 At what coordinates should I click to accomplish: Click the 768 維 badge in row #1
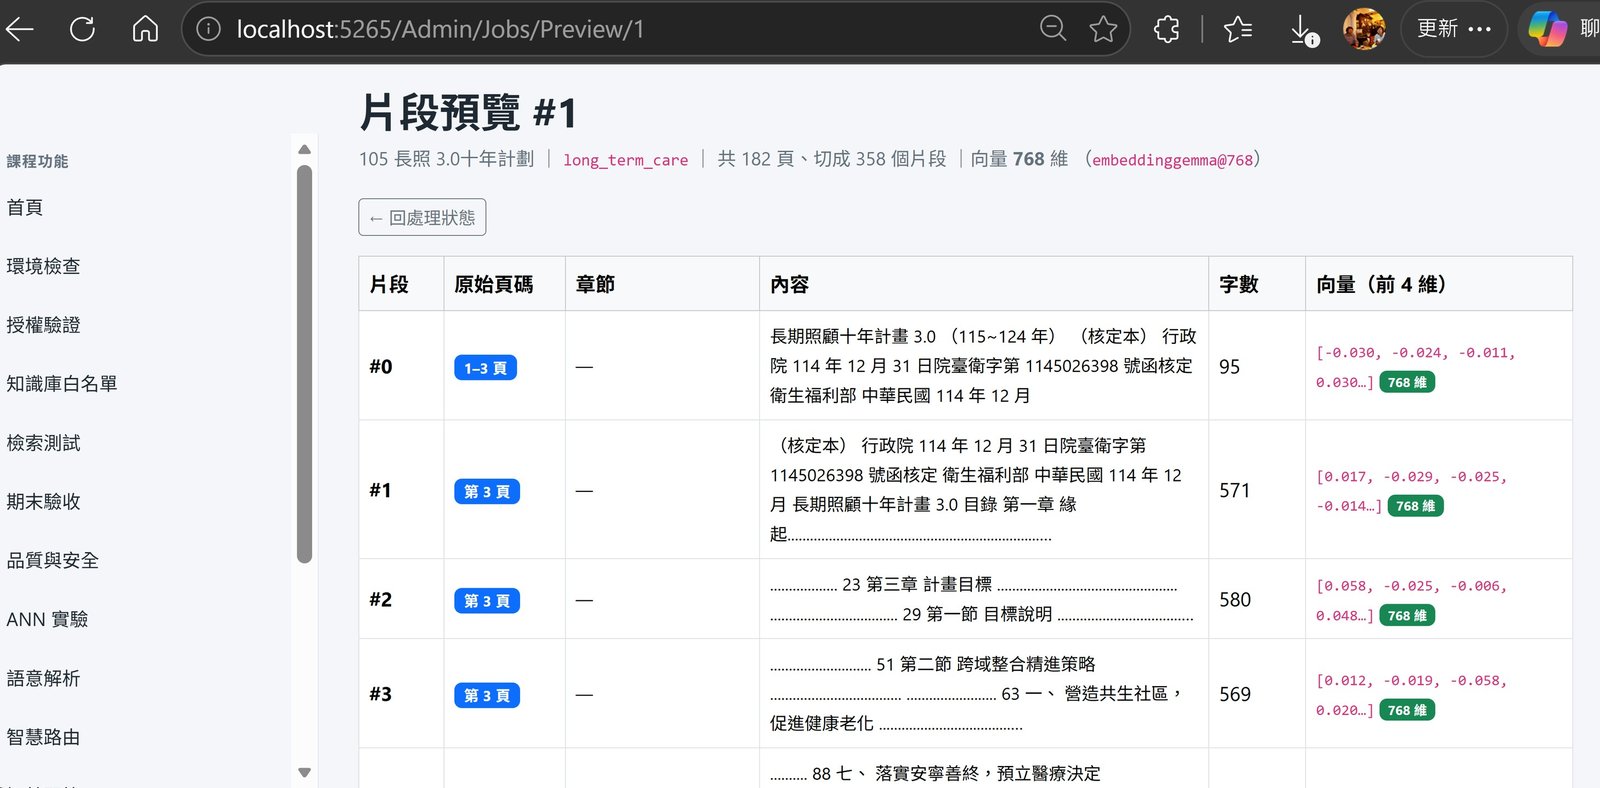pyautogui.click(x=1415, y=506)
